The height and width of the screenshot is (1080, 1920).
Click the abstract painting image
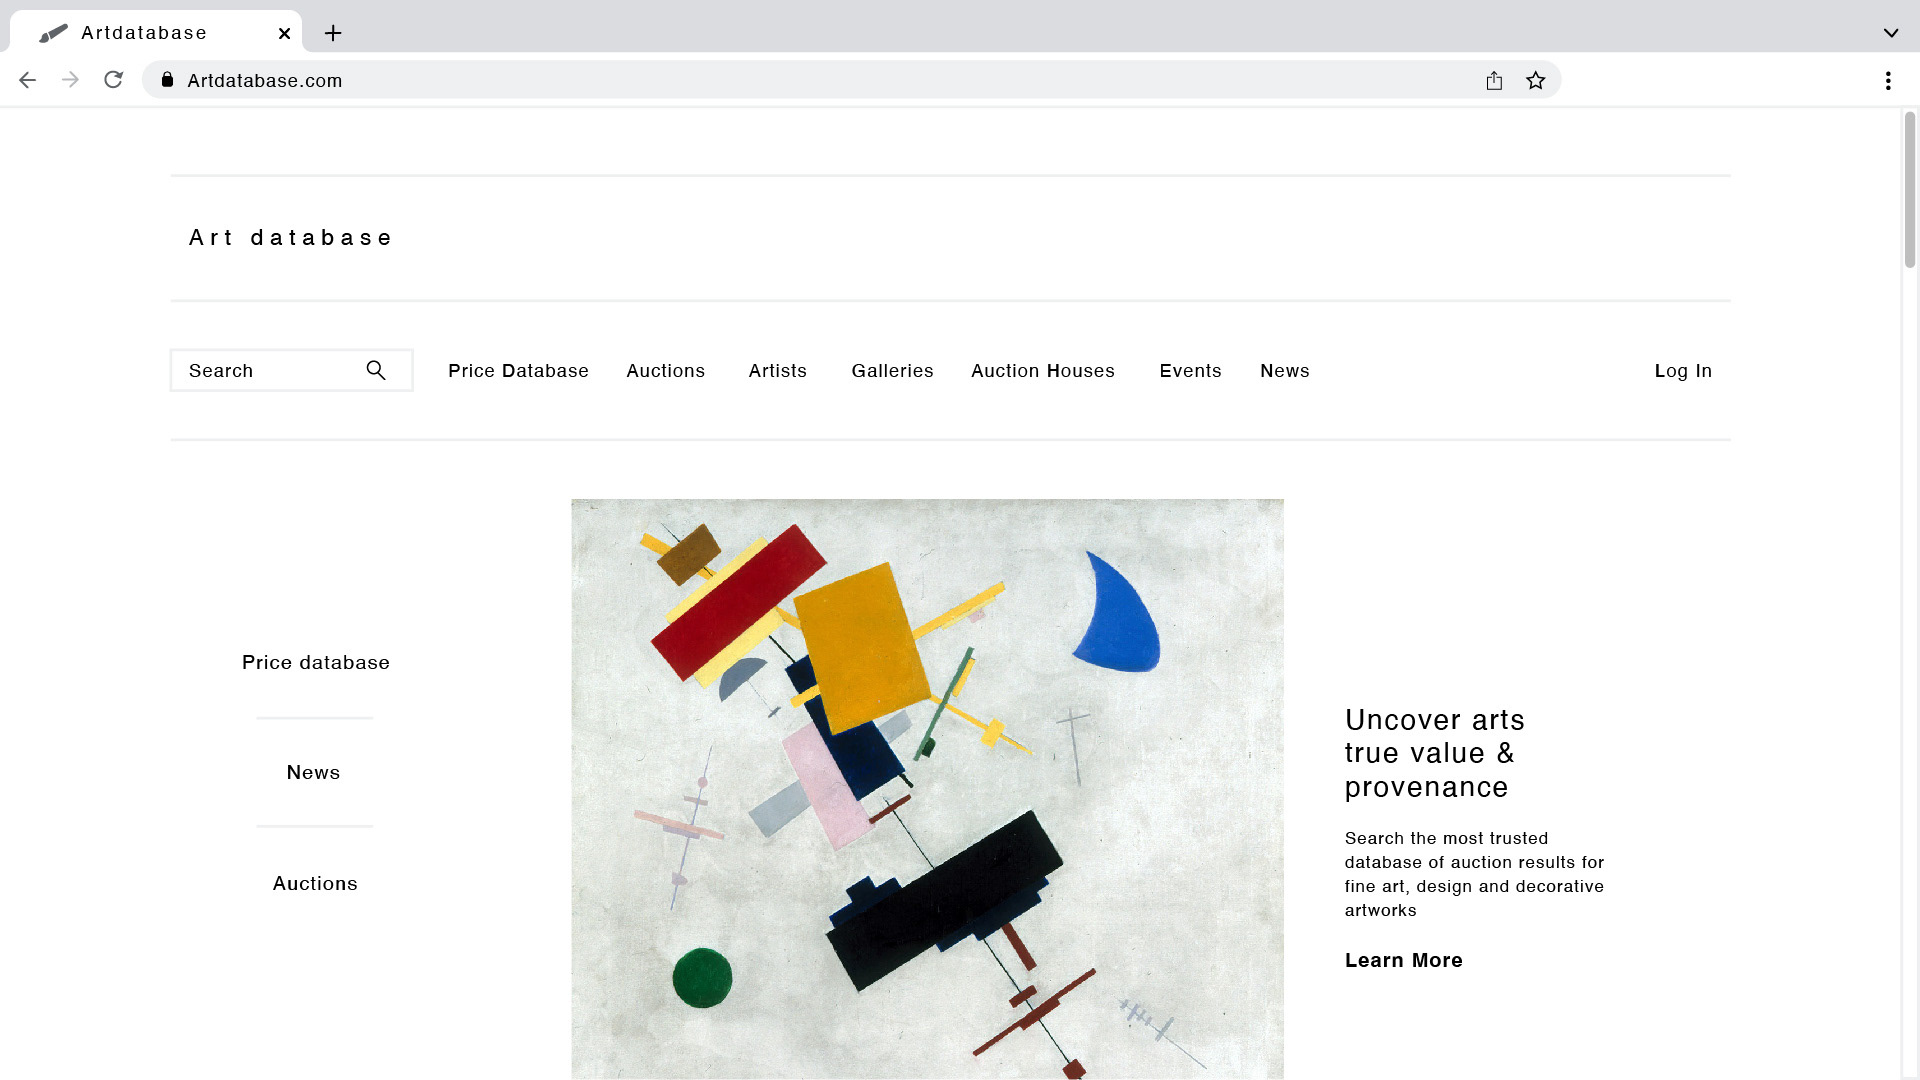pos(927,788)
